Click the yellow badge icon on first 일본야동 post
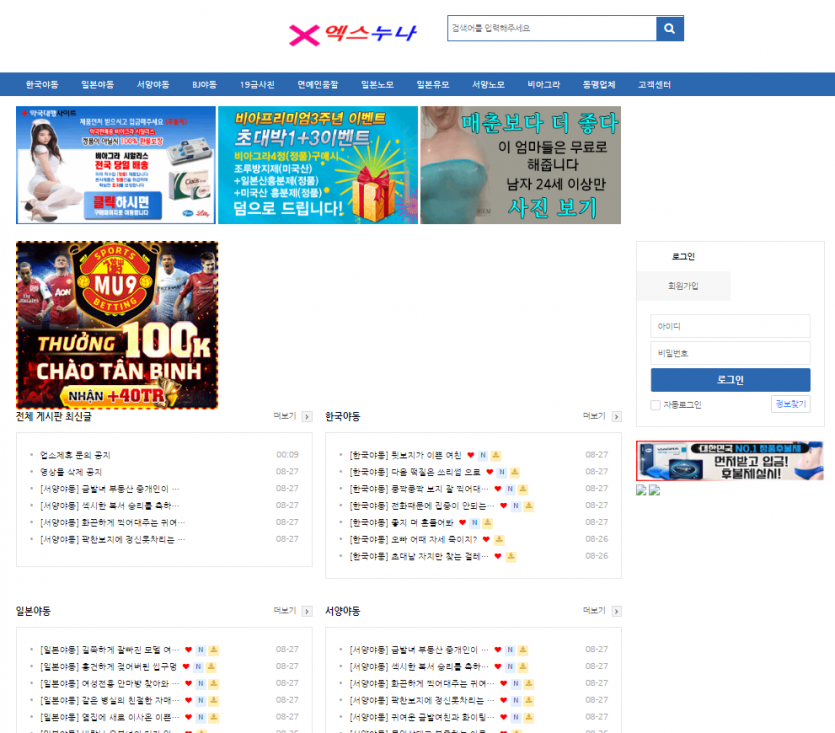The image size is (835, 733). click(213, 650)
